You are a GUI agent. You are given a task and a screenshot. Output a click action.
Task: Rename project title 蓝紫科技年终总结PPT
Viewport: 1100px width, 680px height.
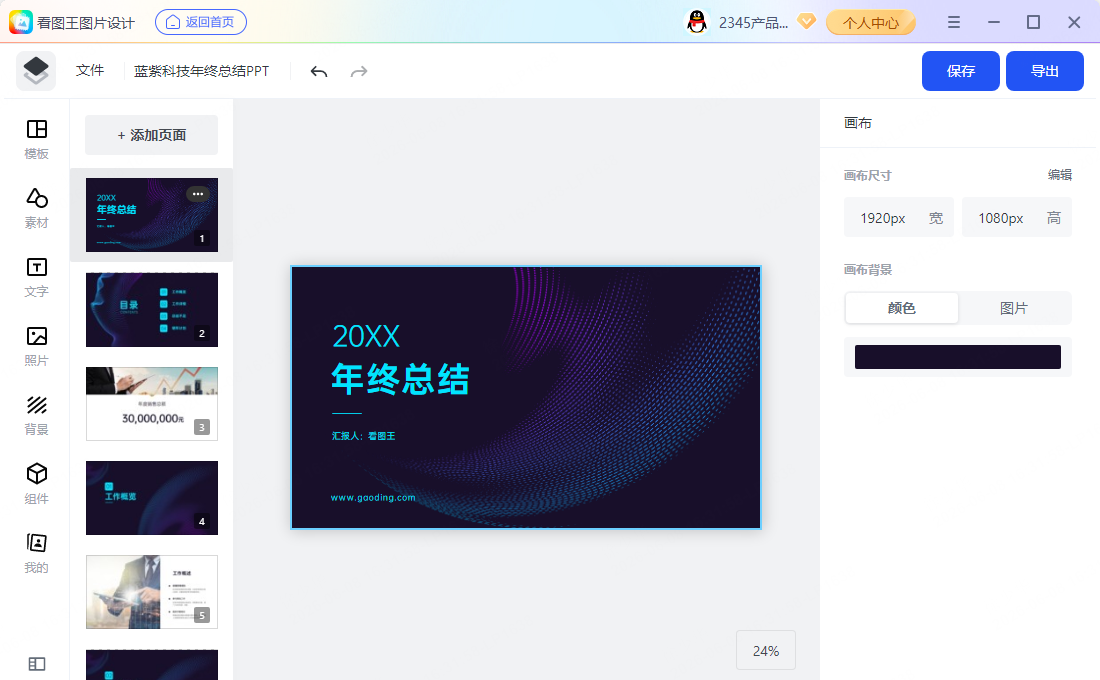[201, 71]
